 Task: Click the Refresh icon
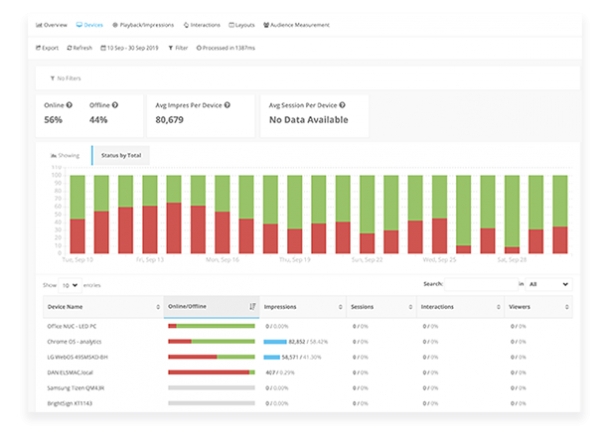click(x=70, y=47)
